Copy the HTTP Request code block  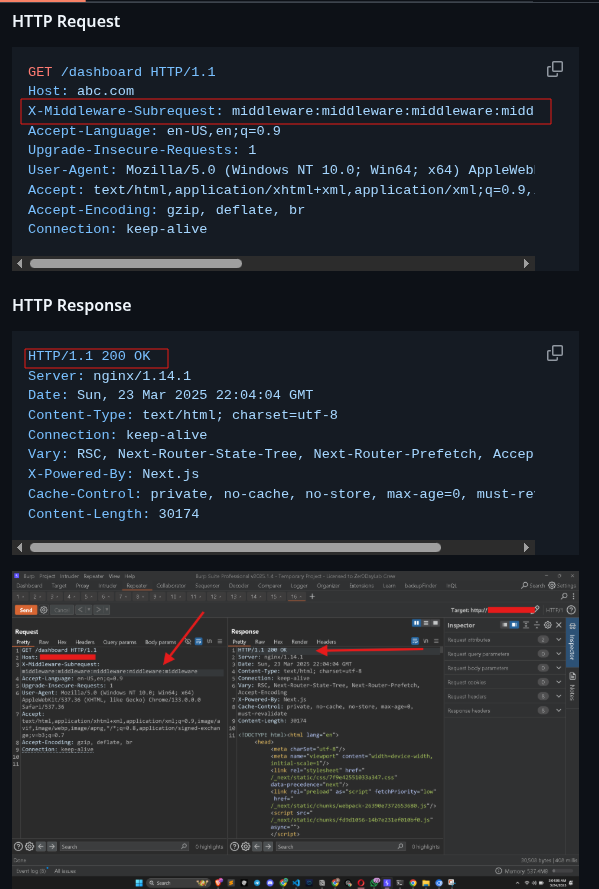(555, 69)
